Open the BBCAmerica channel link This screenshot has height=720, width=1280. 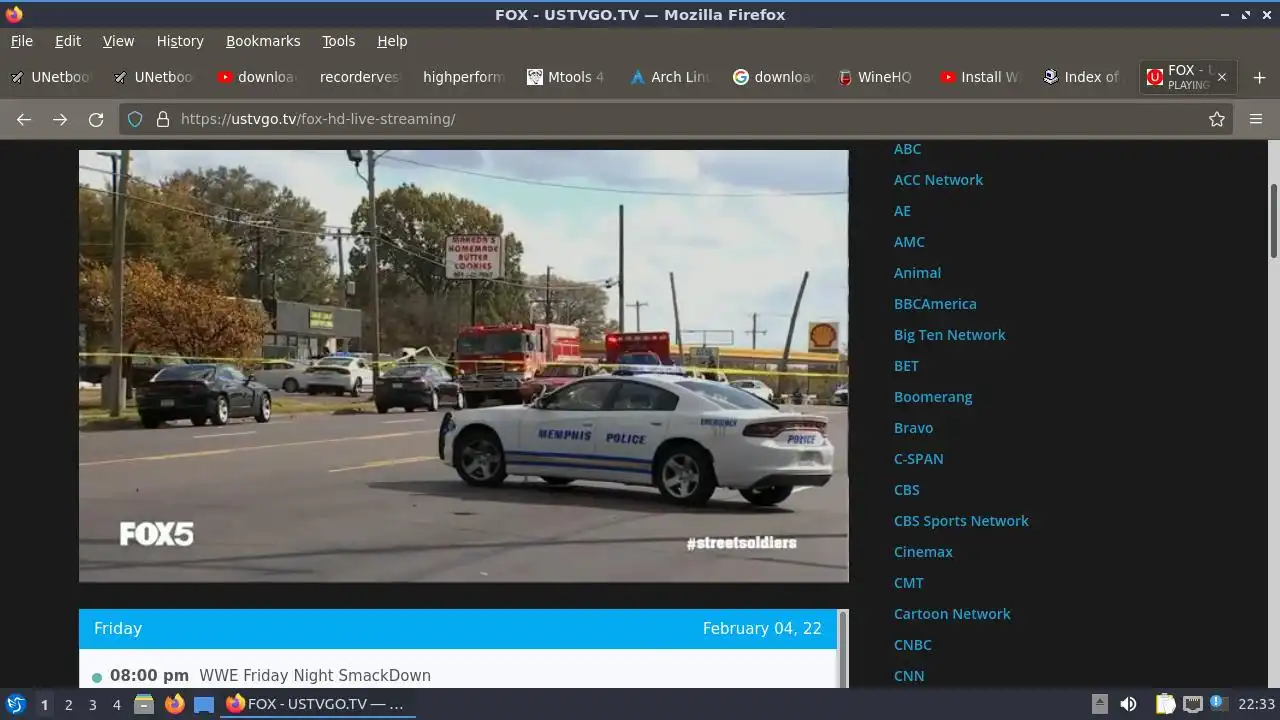(935, 304)
